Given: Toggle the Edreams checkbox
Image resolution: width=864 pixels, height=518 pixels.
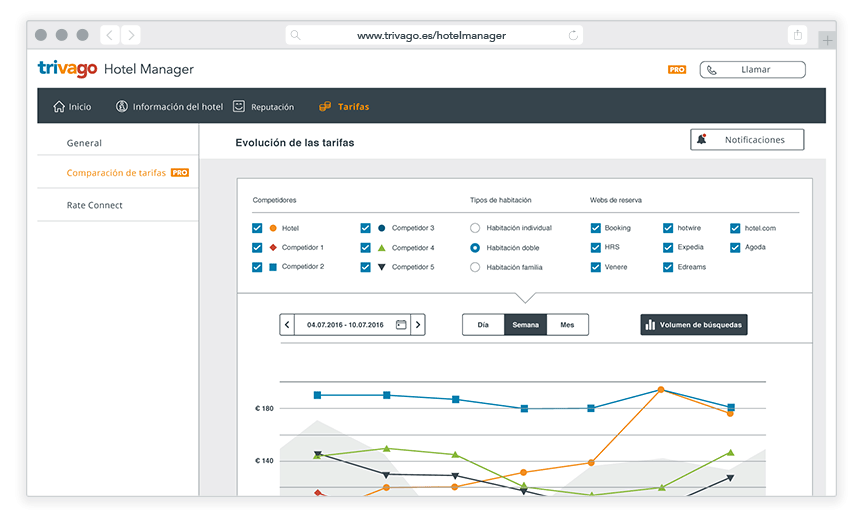Looking at the screenshot, I should (668, 267).
